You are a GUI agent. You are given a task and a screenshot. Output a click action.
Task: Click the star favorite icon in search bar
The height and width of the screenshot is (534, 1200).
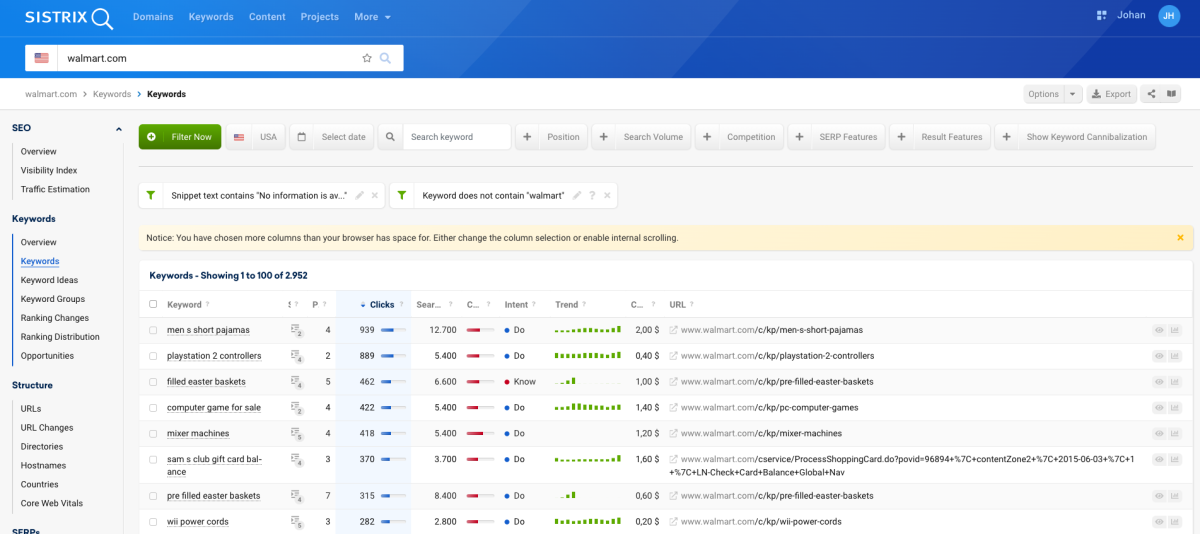click(x=367, y=58)
